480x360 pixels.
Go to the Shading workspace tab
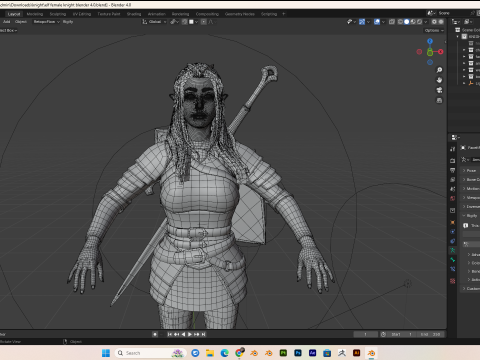click(134, 14)
